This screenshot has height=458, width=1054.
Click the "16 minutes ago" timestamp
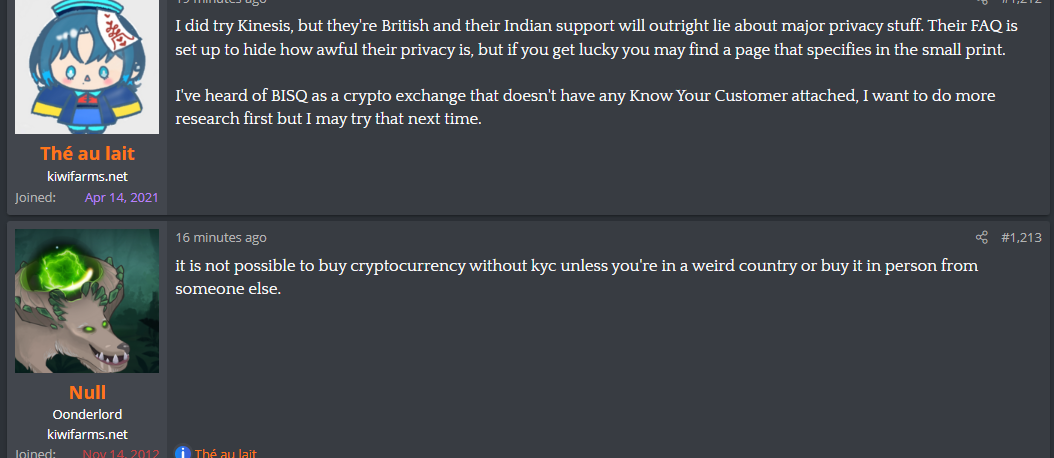[x=221, y=238]
